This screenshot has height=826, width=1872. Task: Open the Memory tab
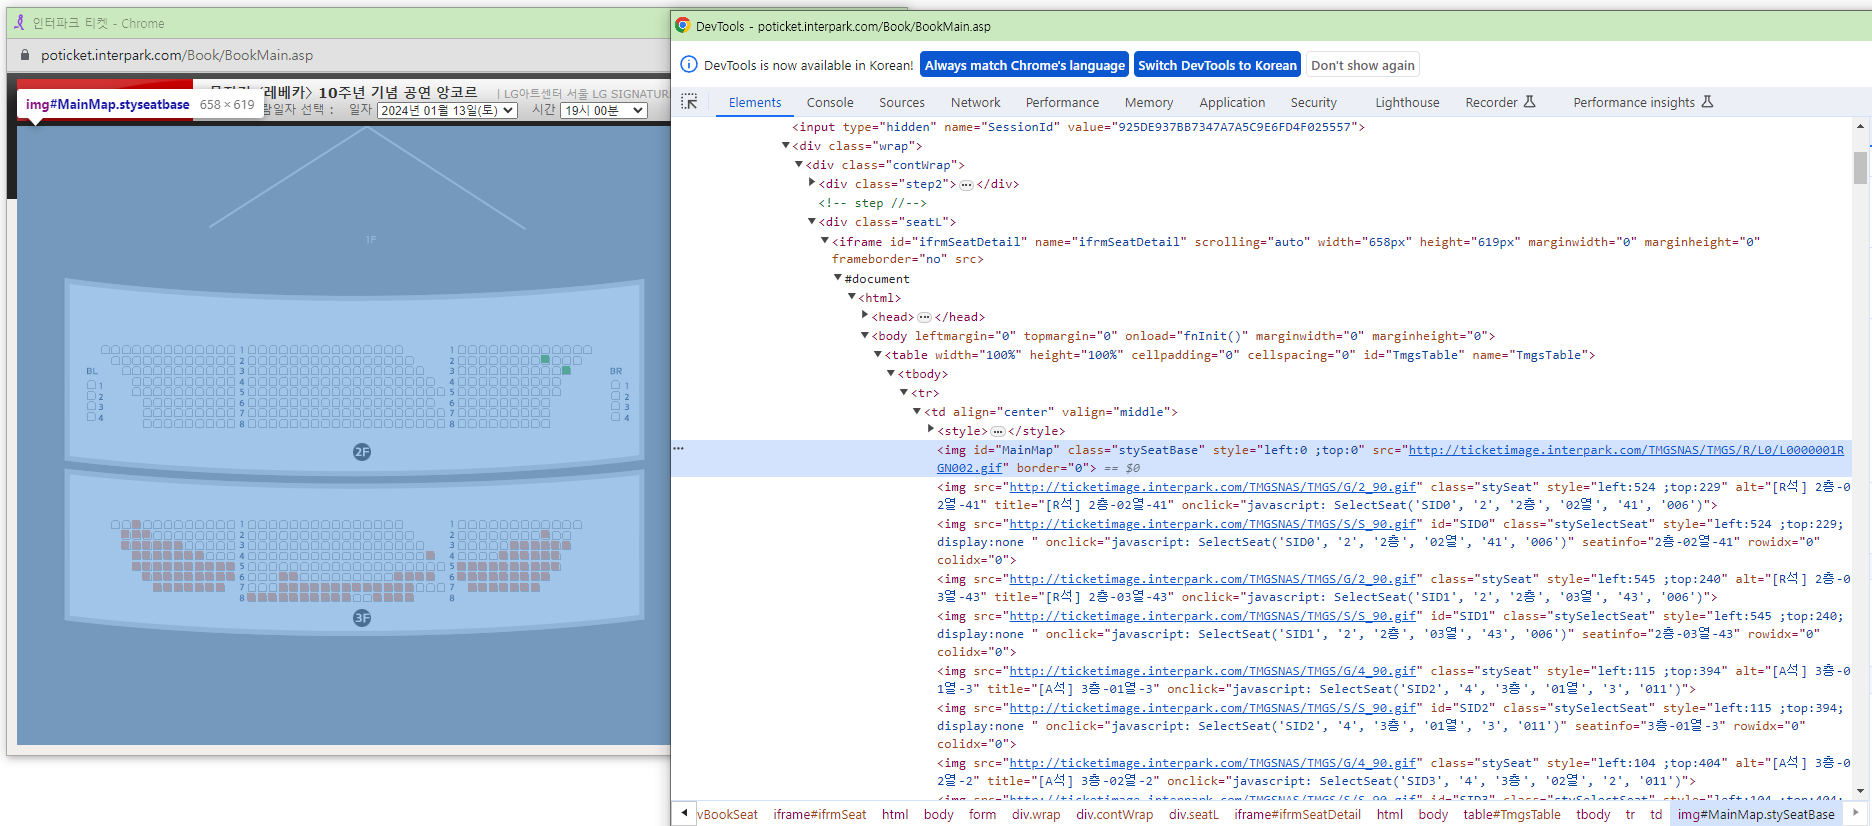point(1149,102)
